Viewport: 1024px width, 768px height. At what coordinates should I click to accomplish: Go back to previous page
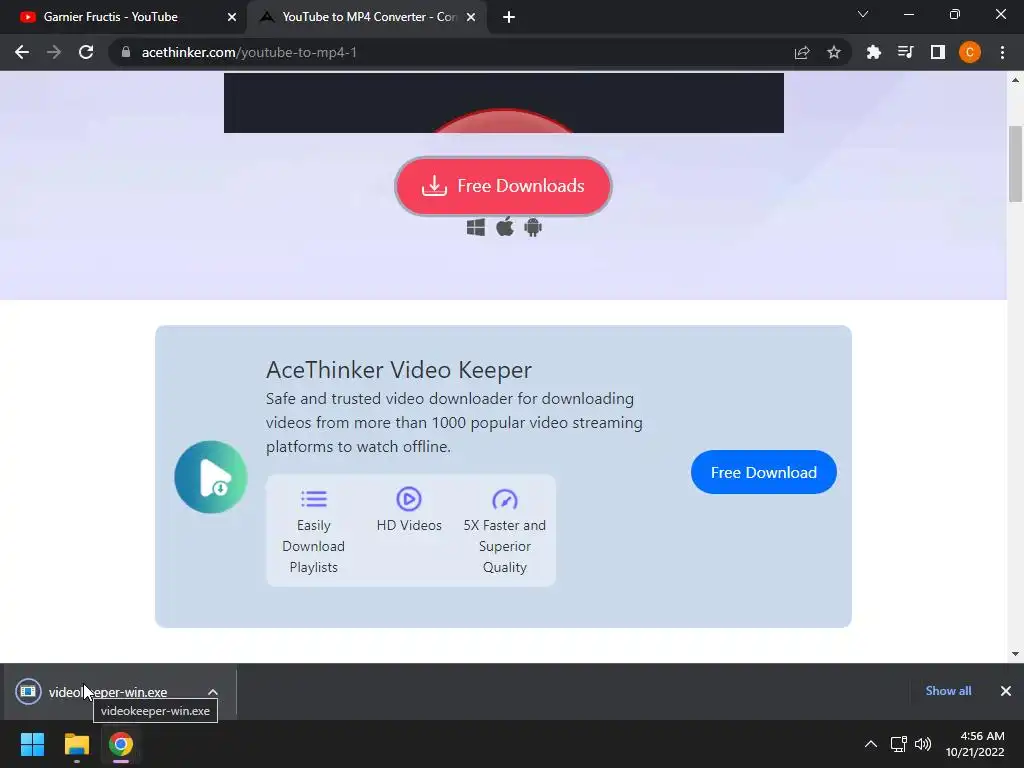22,52
